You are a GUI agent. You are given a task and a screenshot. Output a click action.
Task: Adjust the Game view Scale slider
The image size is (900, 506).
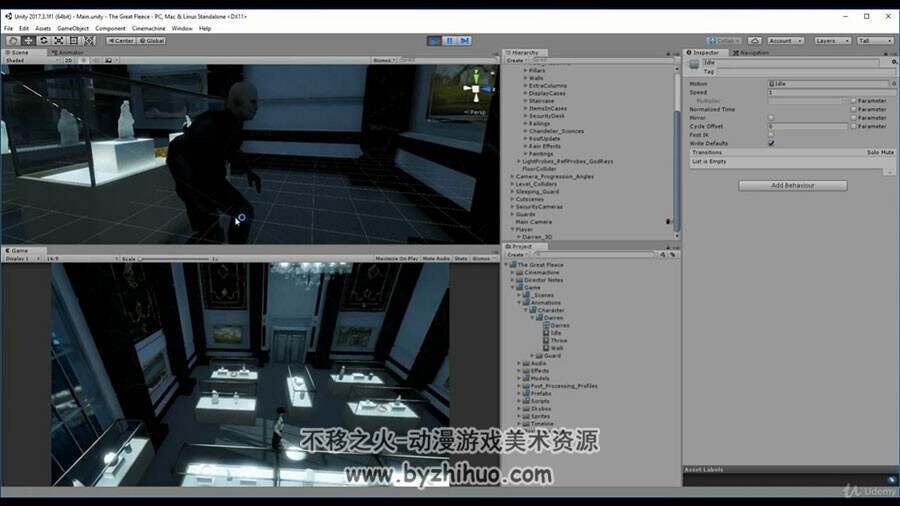pyautogui.click(x=175, y=259)
